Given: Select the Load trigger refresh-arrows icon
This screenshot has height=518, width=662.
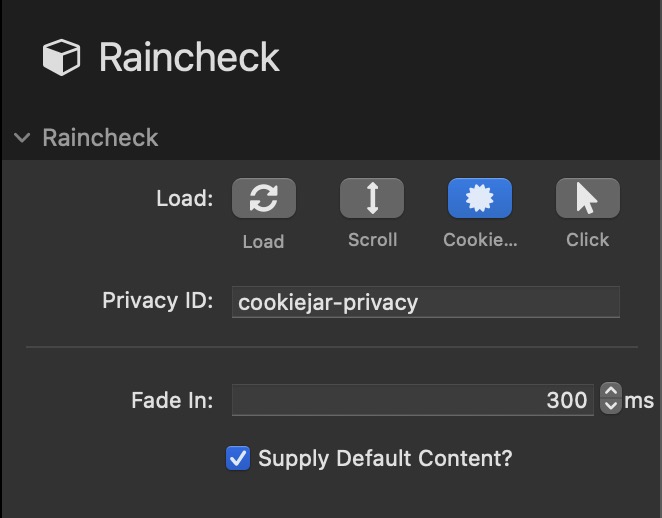Looking at the screenshot, I should click(x=264, y=198).
